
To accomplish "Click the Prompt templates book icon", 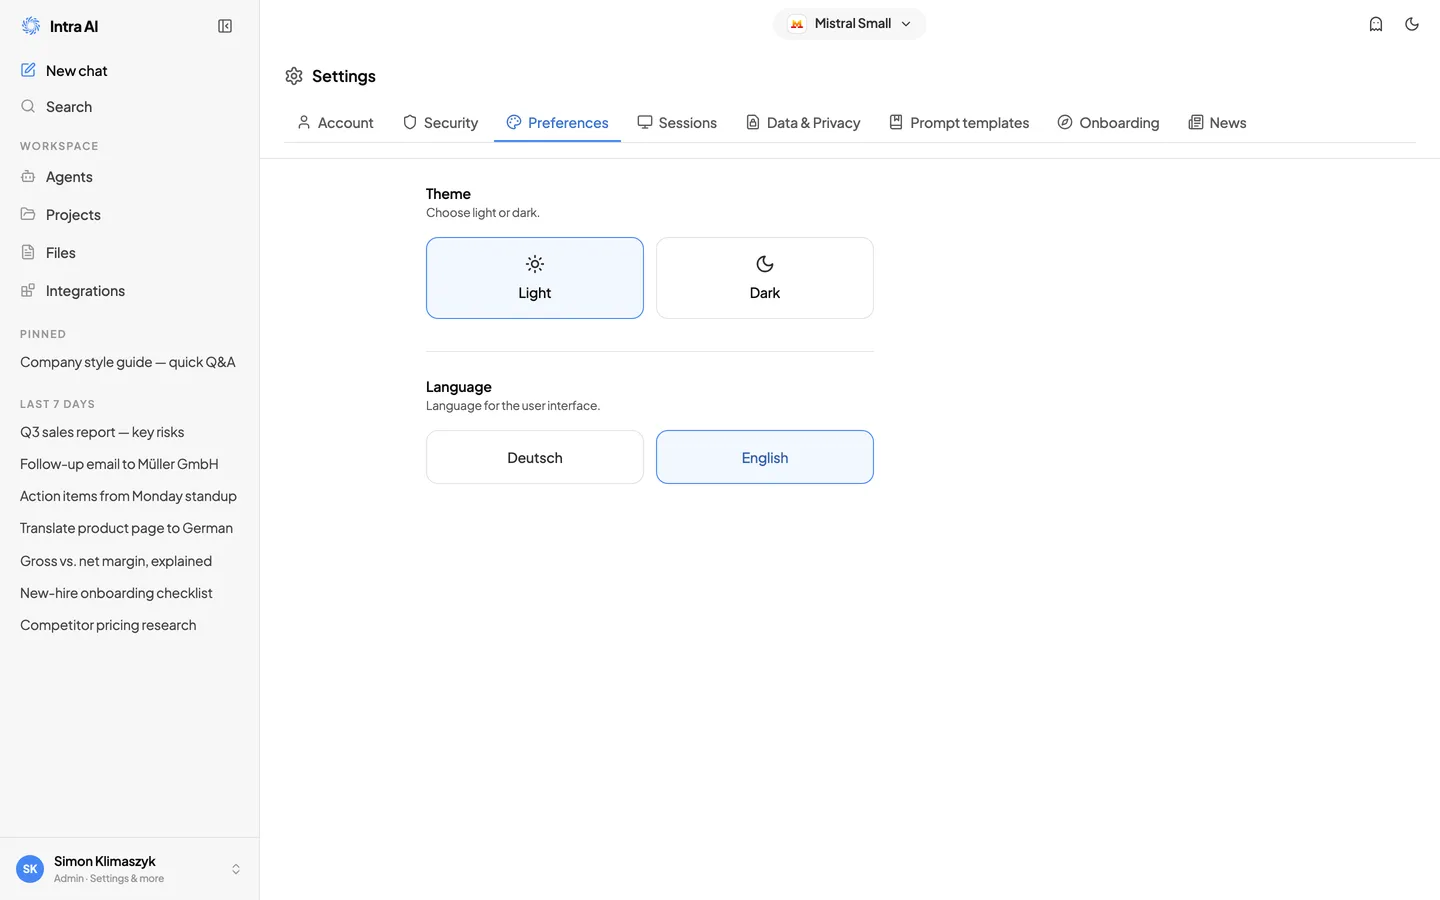I will [896, 122].
